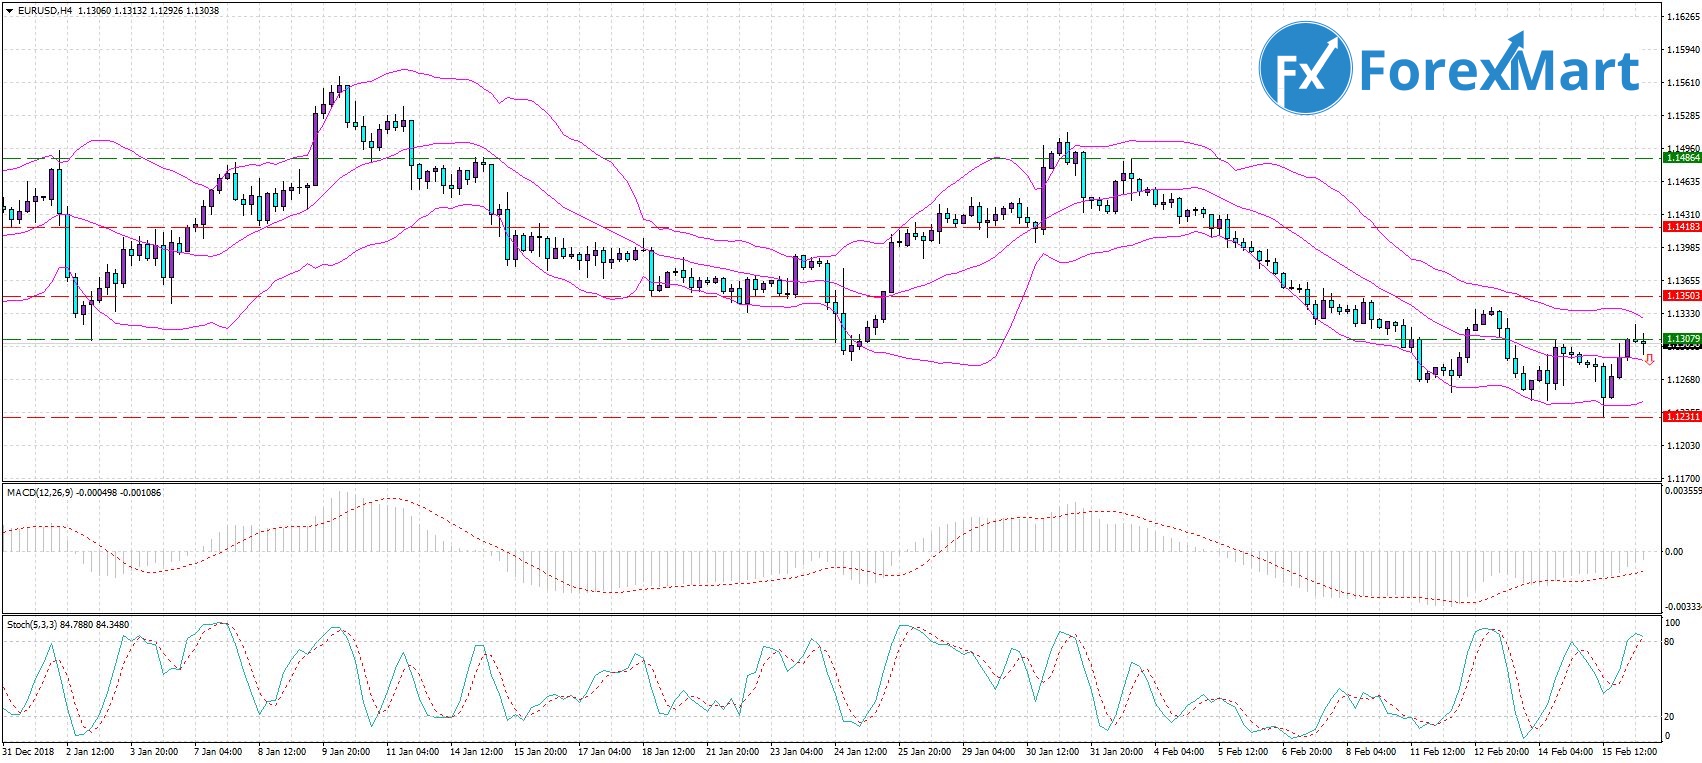Select the 1.13330 price scale value
The width and height of the screenshot is (1702, 763).
pos(1682,314)
